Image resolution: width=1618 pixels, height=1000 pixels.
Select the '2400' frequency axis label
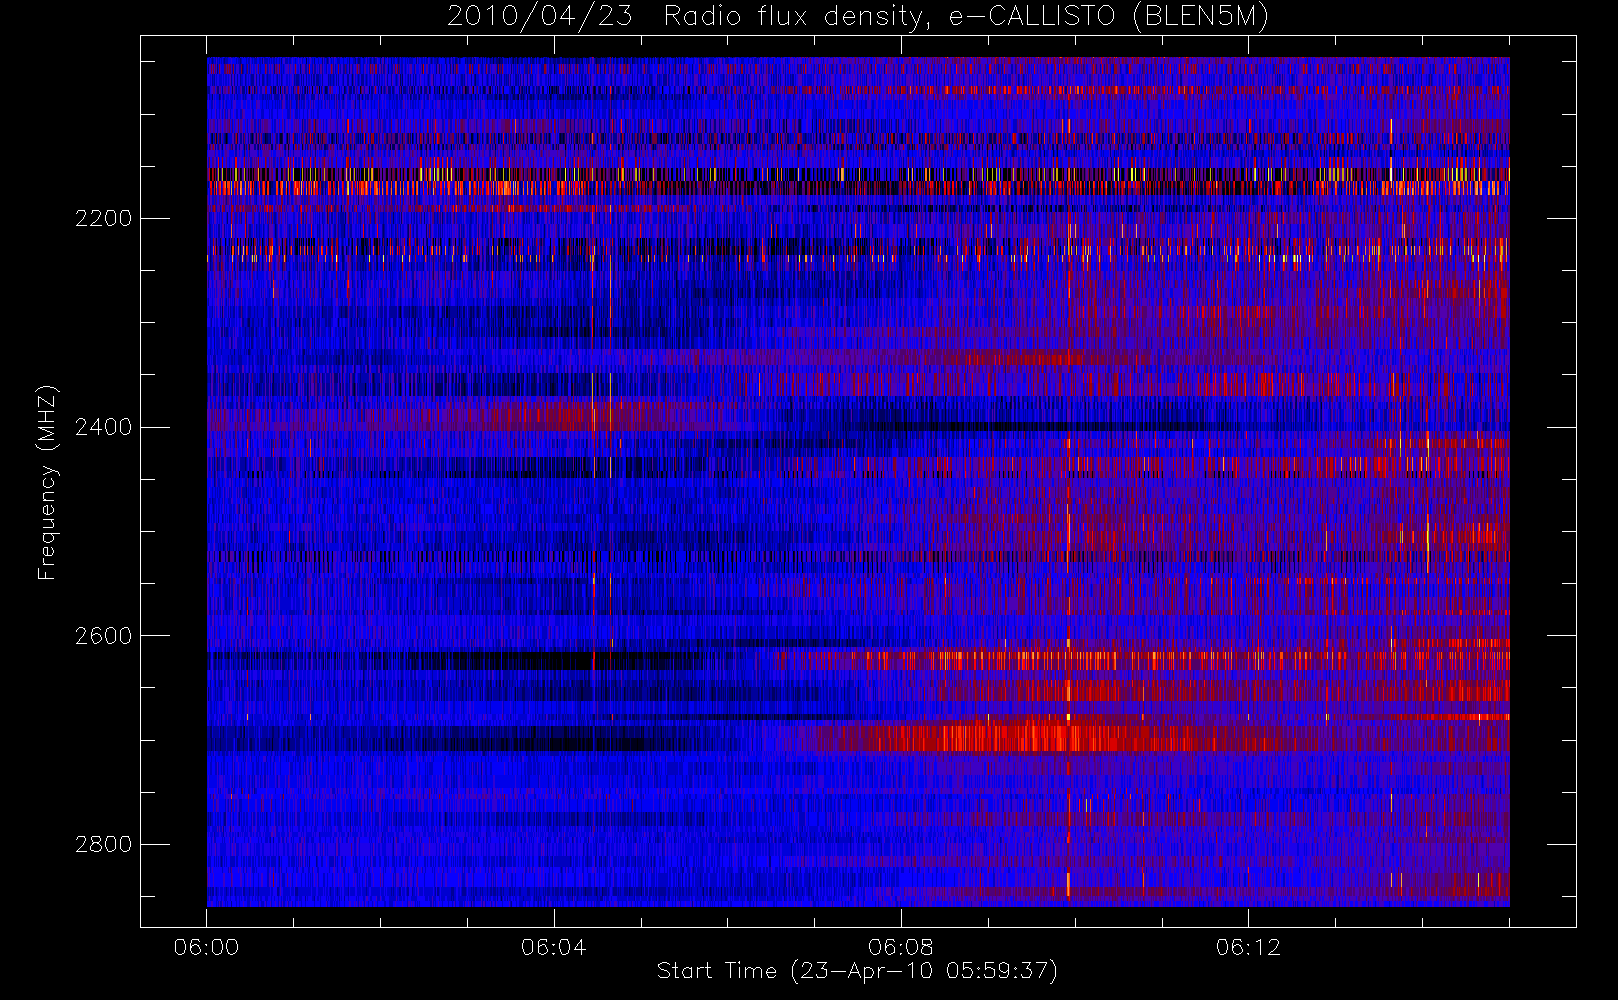(x=103, y=427)
